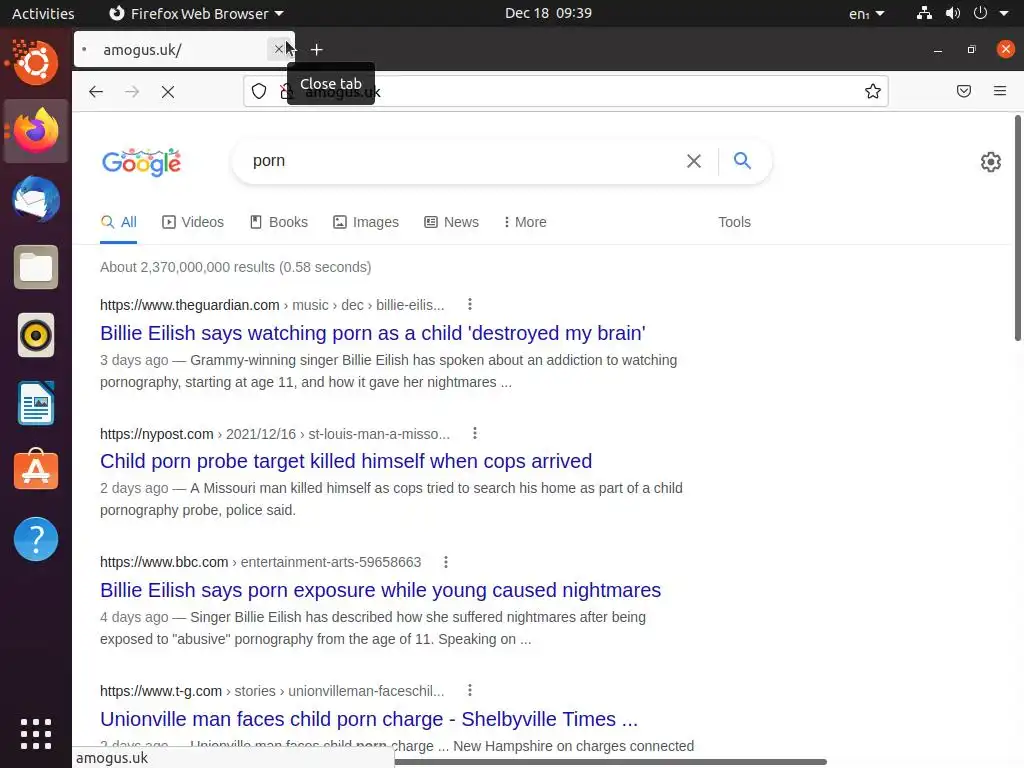This screenshot has height=768, width=1024.
Task: Open the Help icon in the dock
Action: pyautogui.click(x=36, y=539)
